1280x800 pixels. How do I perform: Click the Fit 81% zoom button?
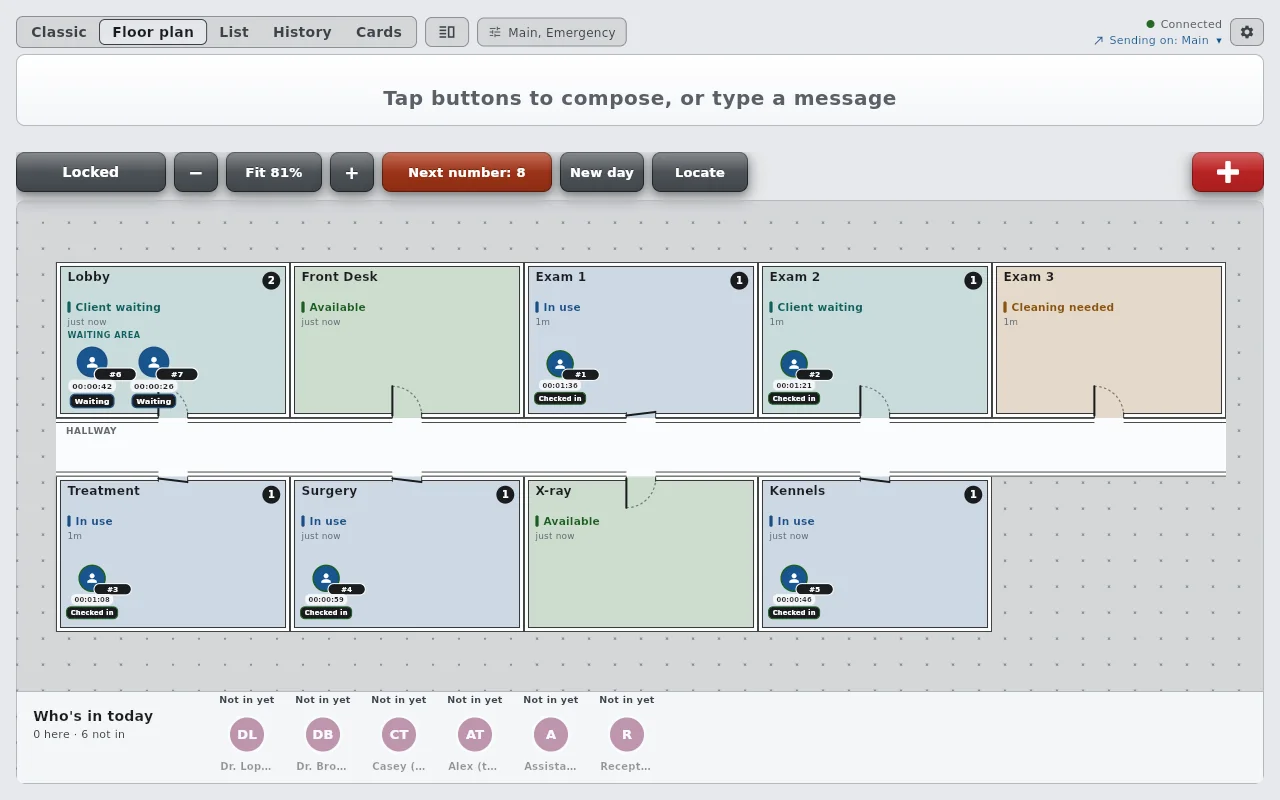(274, 172)
